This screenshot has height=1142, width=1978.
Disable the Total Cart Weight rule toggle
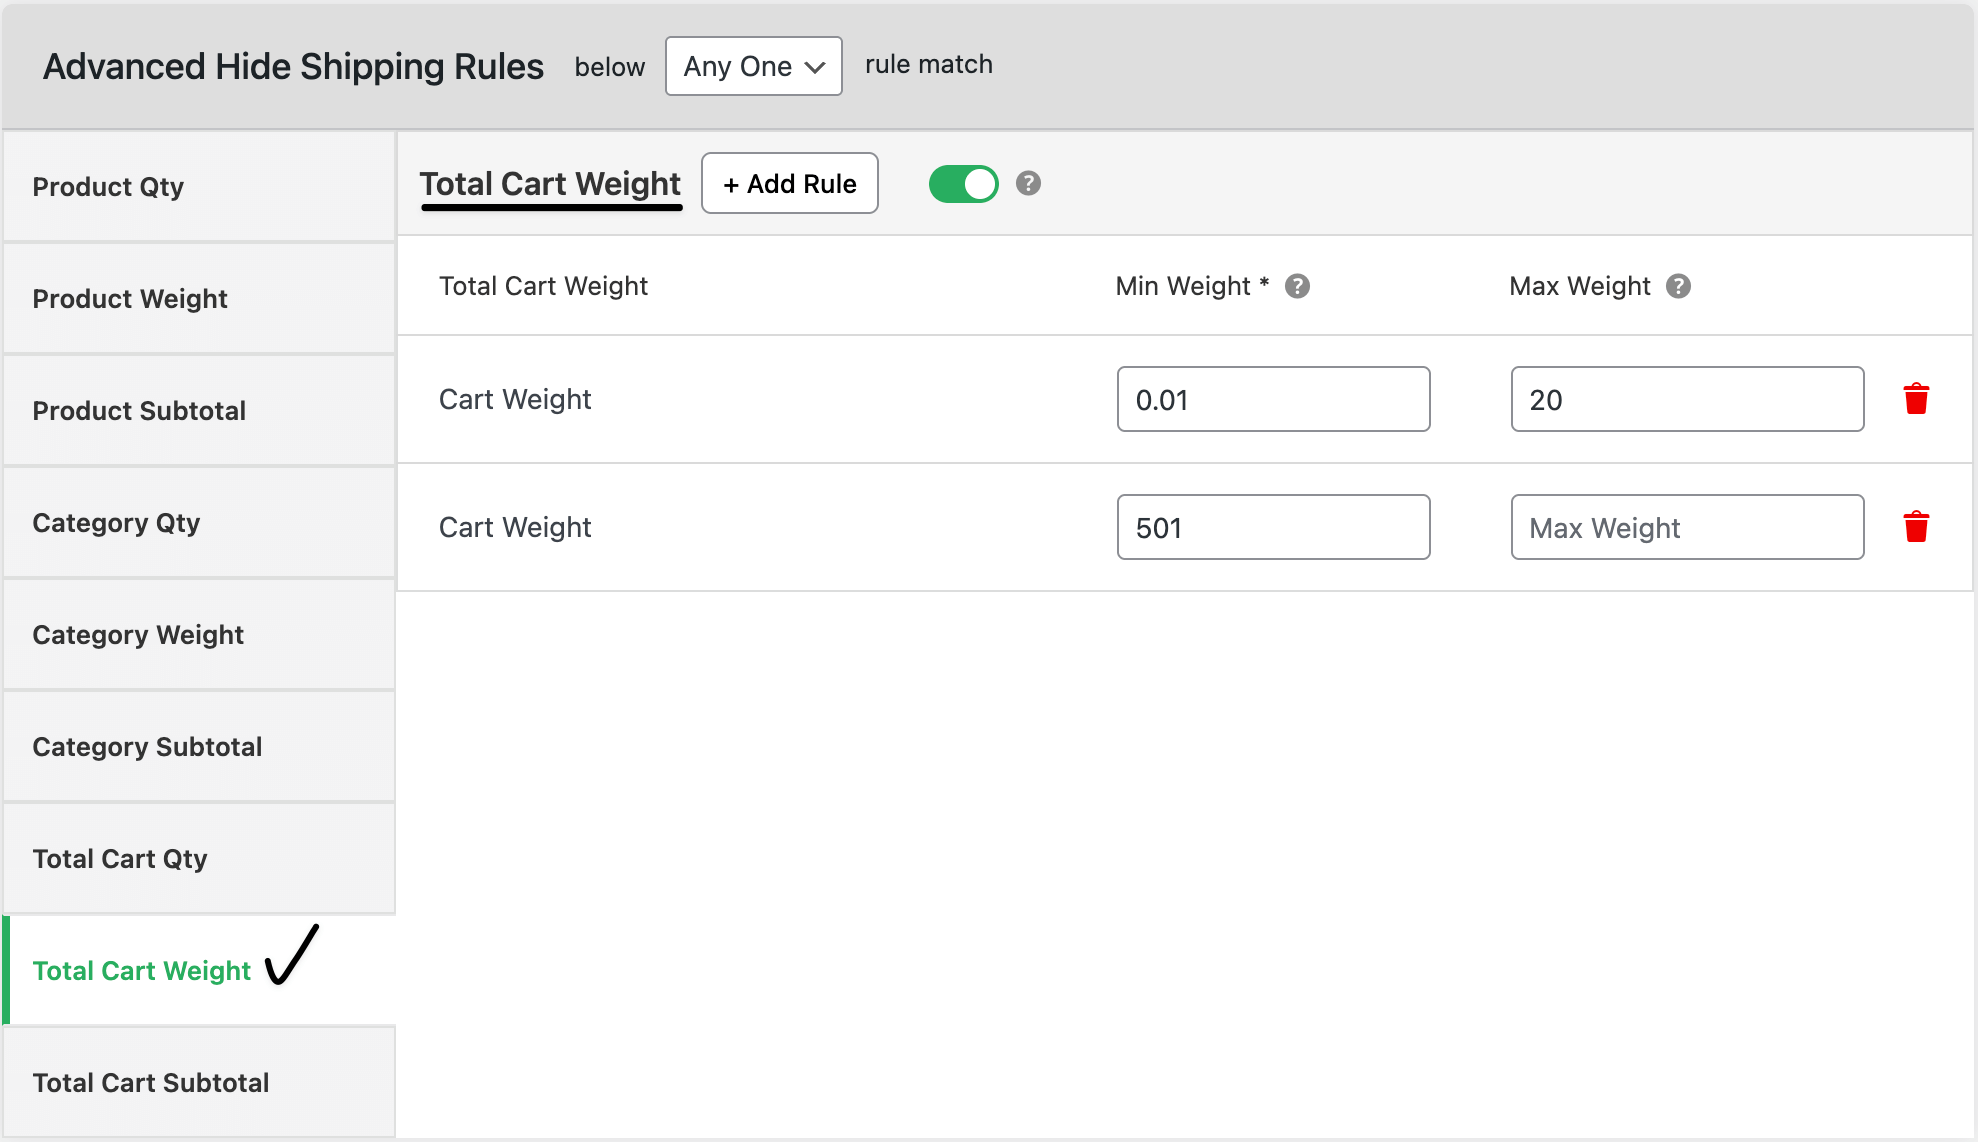(x=962, y=183)
